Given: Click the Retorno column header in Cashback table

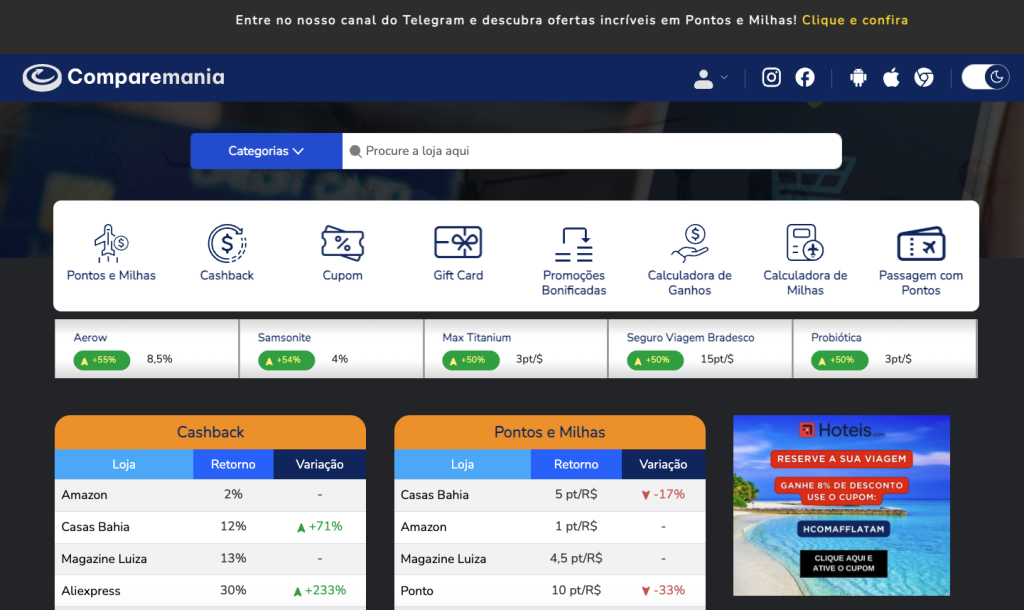Looking at the screenshot, I should point(233,464).
